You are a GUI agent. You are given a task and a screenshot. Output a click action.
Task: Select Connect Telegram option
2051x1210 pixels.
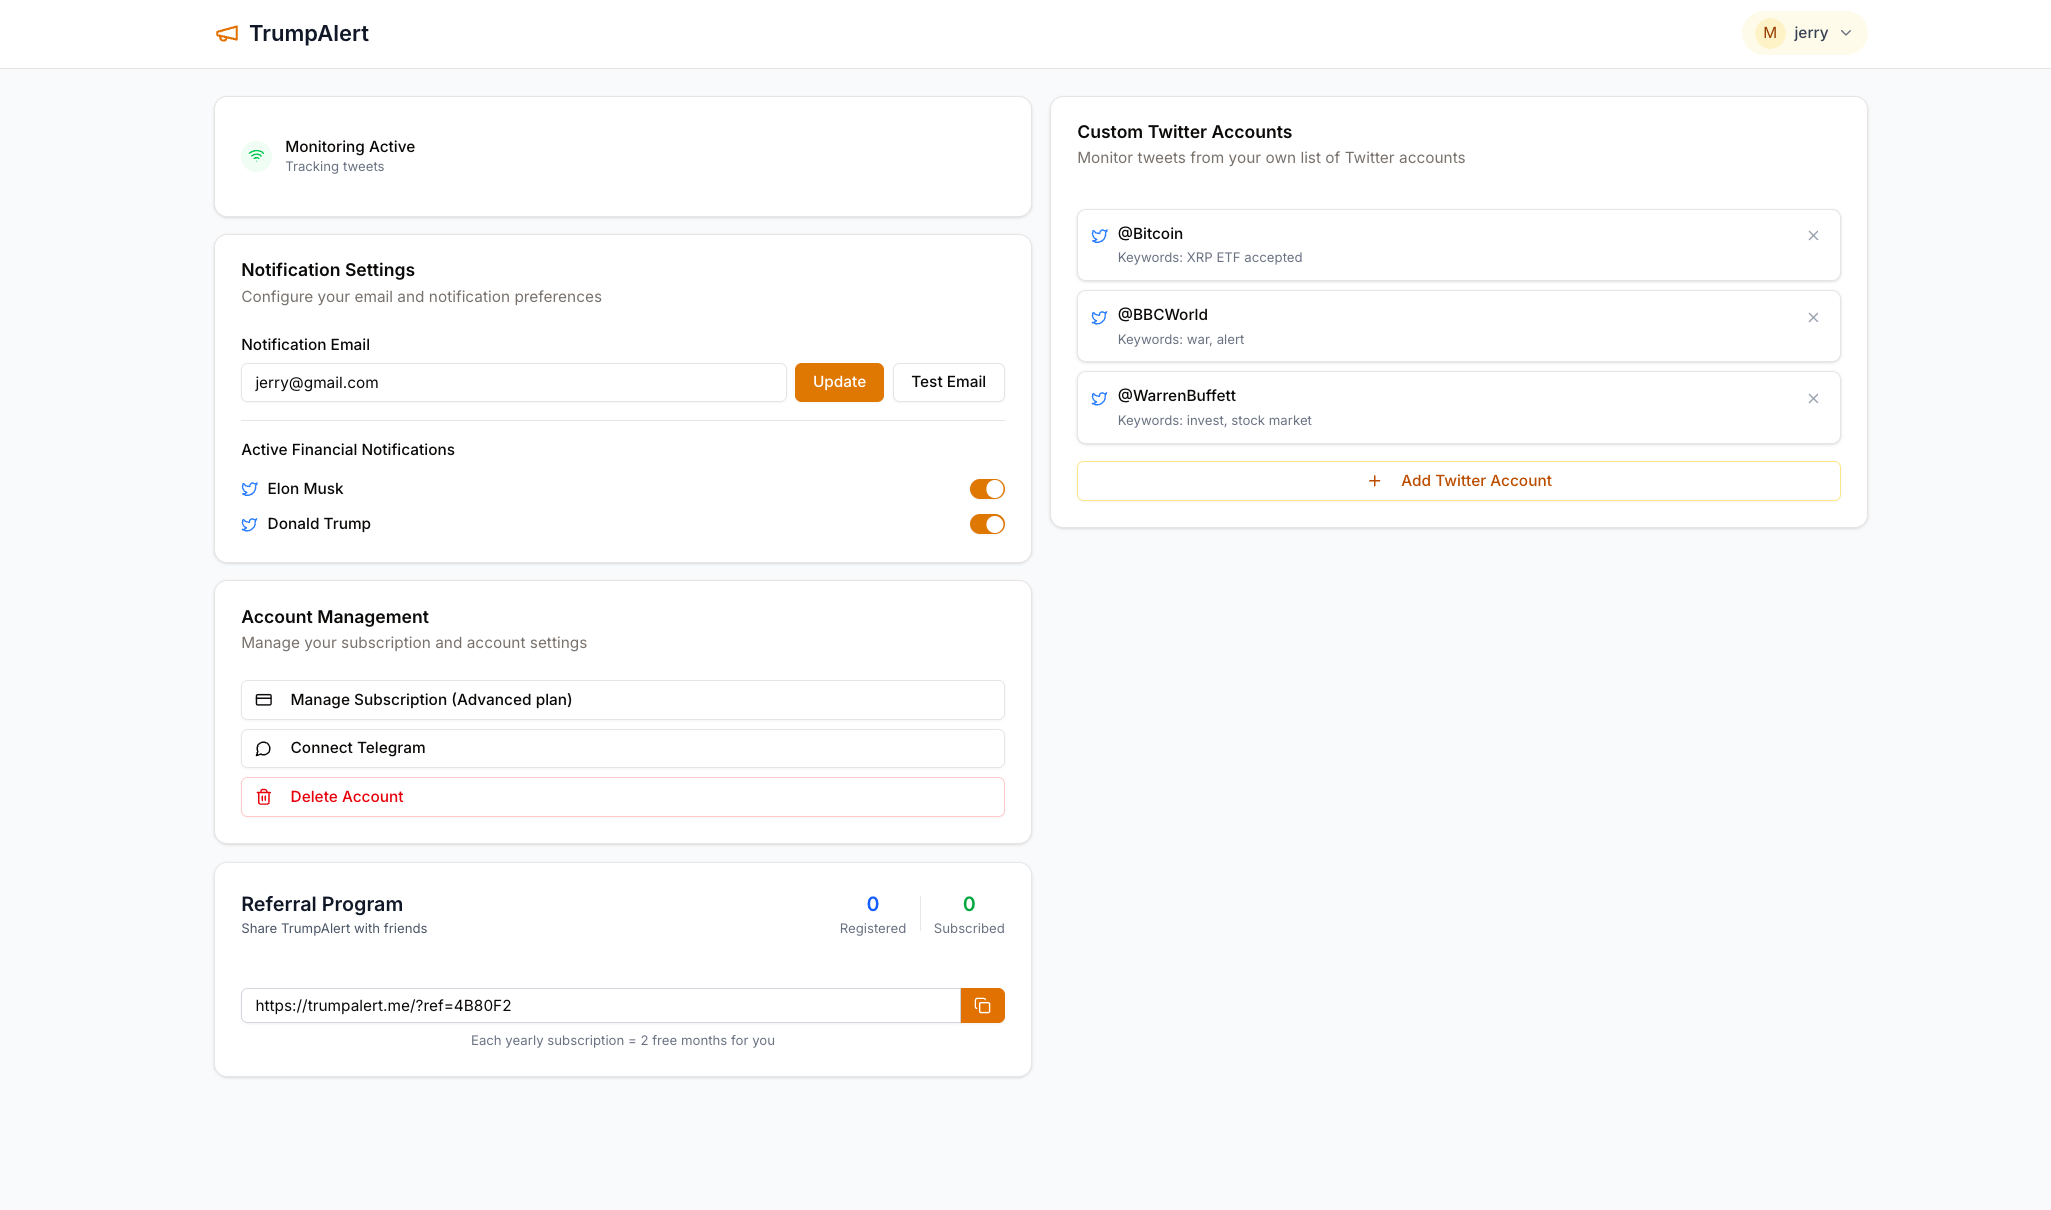point(622,748)
